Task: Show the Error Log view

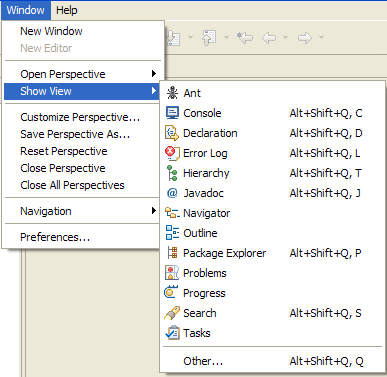Action: tap(272, 153)
